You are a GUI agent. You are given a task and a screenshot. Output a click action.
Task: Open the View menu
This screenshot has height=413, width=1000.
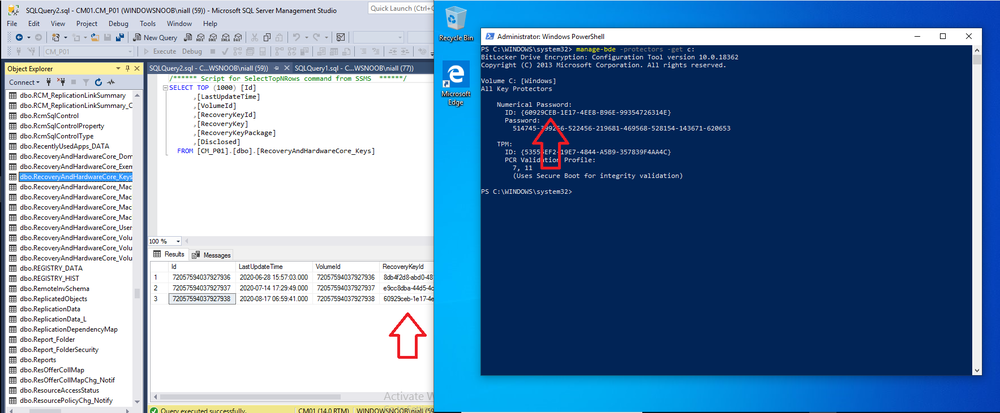(x=58, y=24)
